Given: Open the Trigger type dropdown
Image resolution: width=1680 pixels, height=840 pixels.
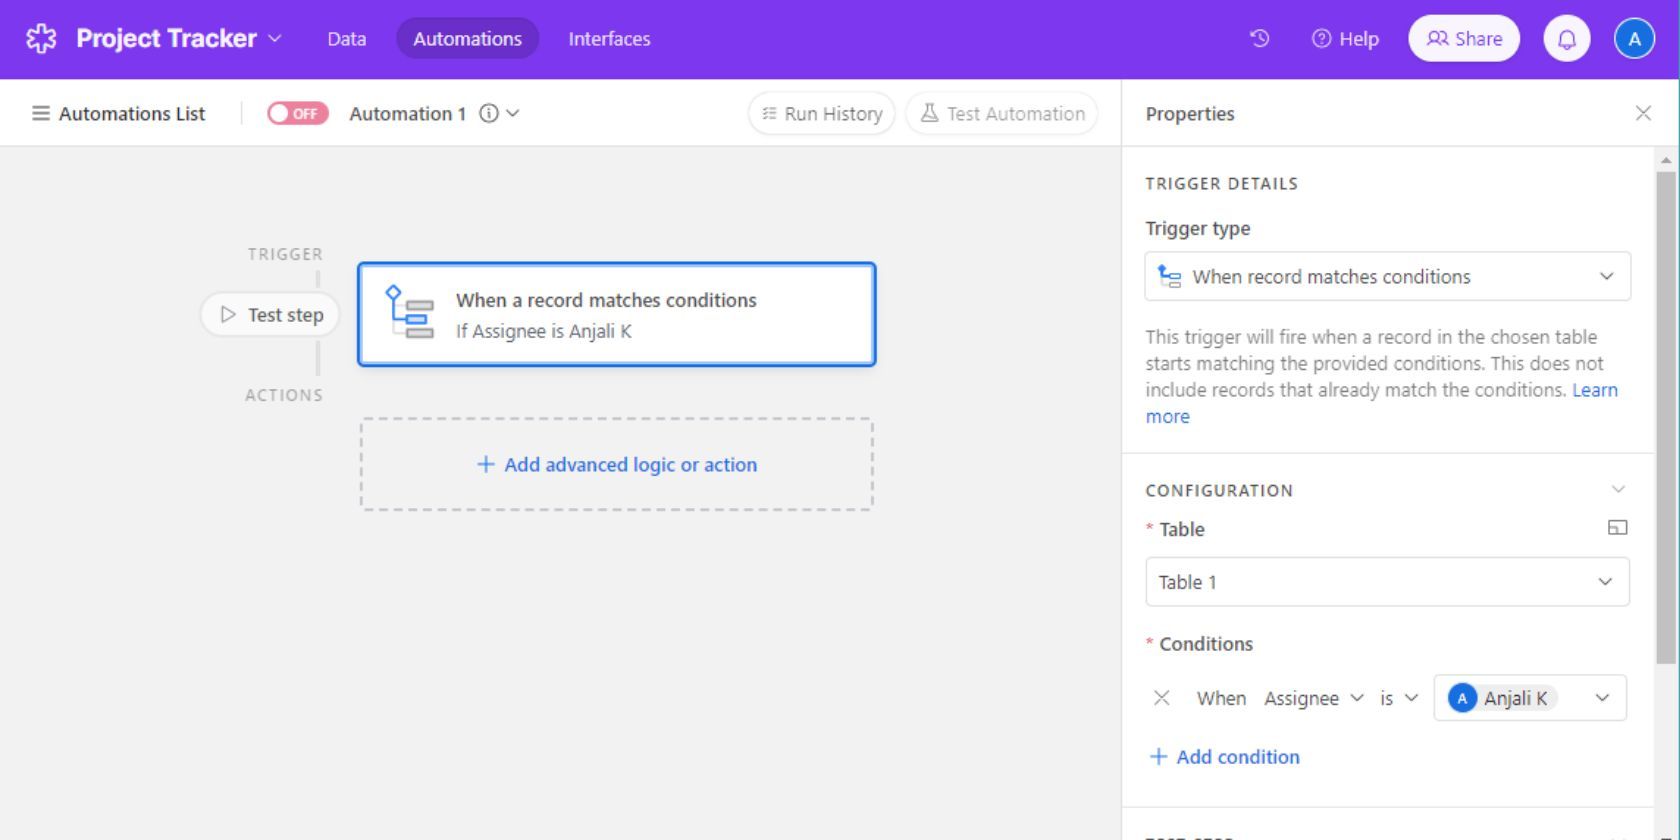Looking at the screenshot, I should [x=1387, y=277].
